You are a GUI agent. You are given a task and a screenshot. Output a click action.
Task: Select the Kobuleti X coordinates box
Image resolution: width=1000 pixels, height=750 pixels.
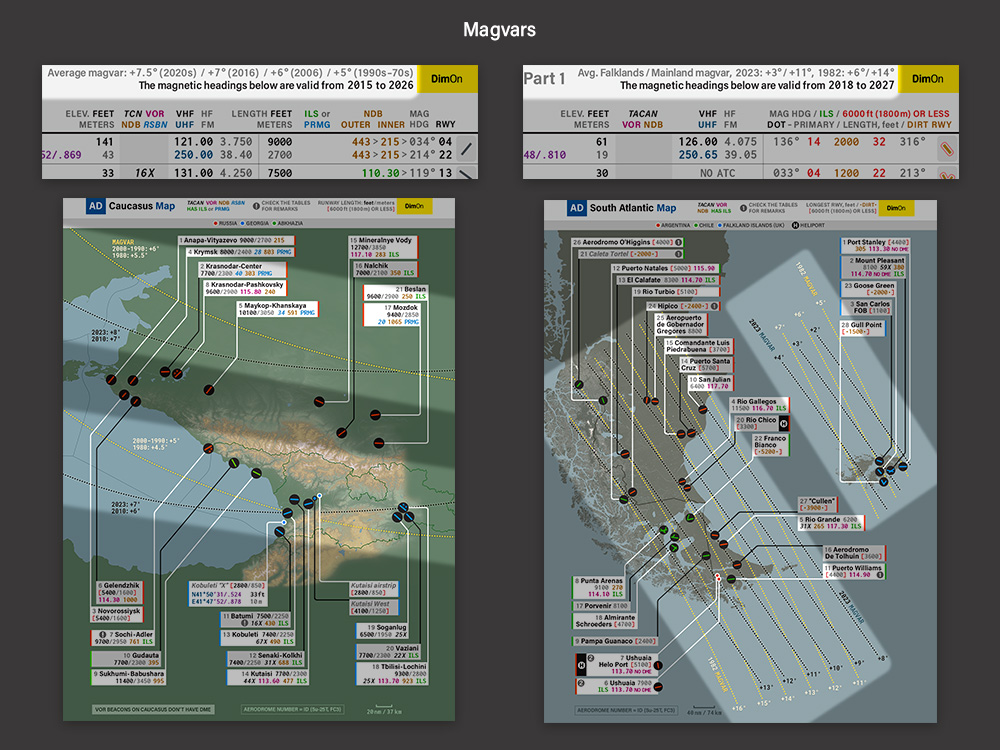pyautogui.click(x=228, y=593)
